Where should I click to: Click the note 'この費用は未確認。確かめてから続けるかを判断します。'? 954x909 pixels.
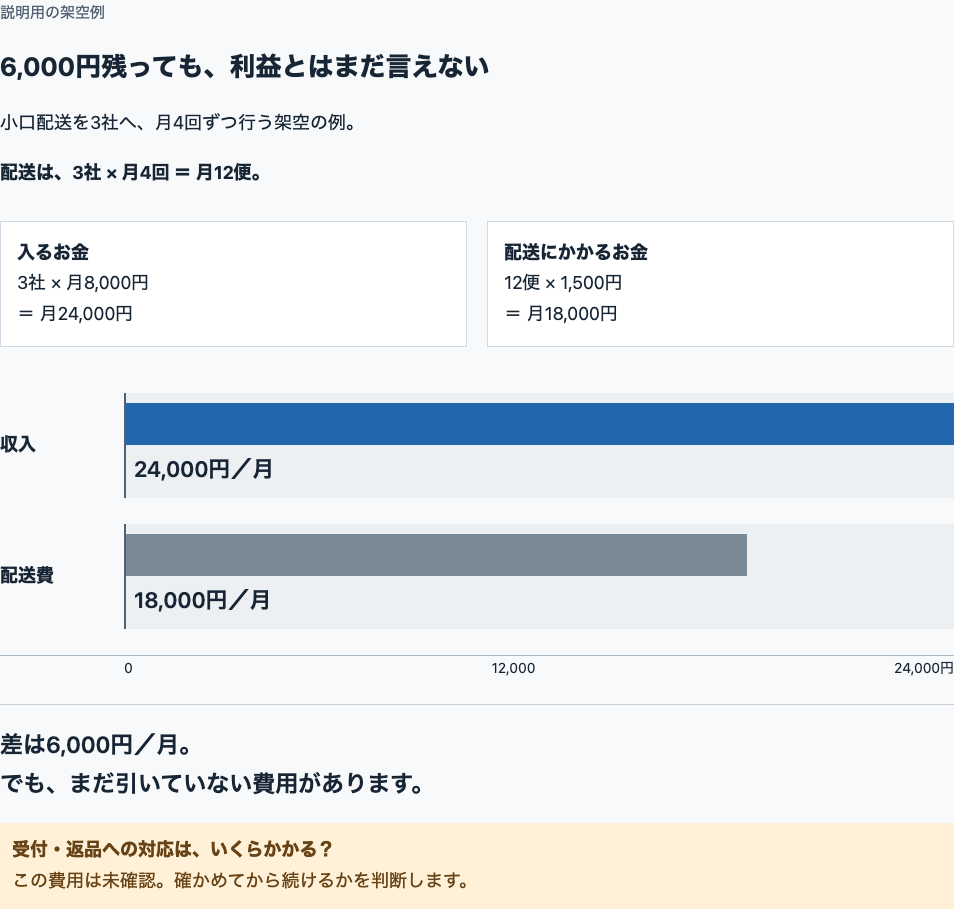click(x=242, y=880)
